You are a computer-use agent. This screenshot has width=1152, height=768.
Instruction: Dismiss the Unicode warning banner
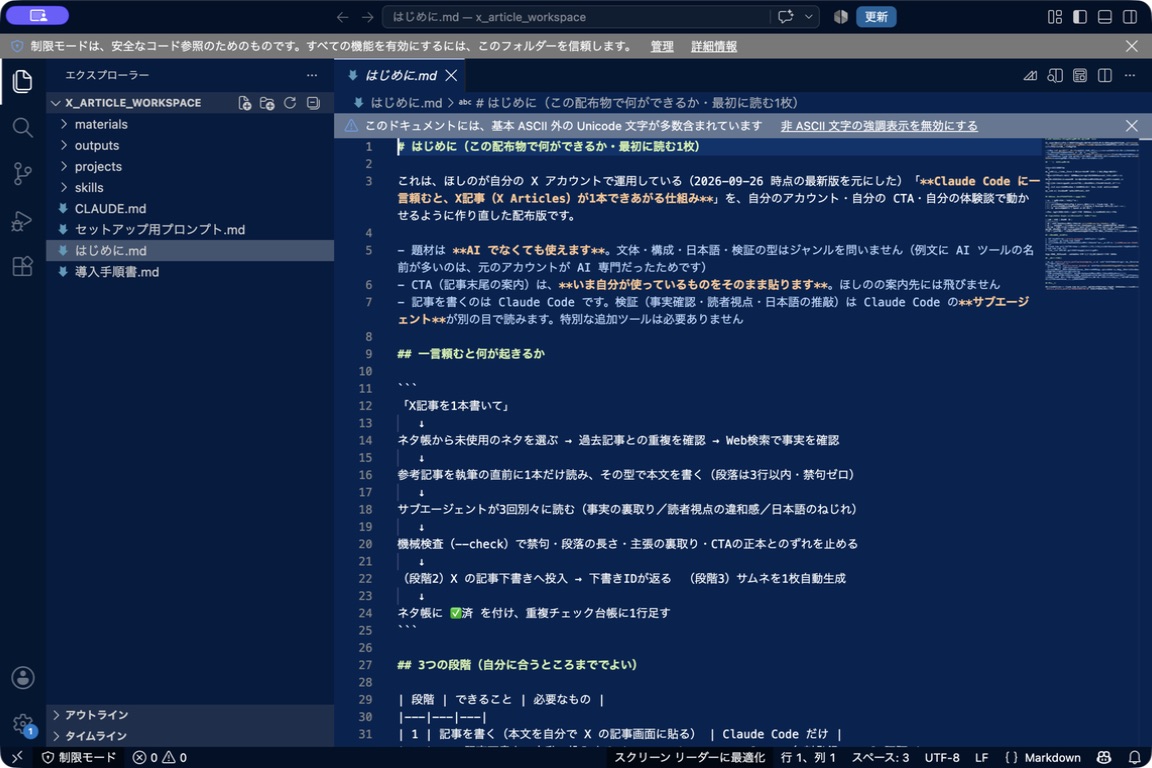(1131, 126)
